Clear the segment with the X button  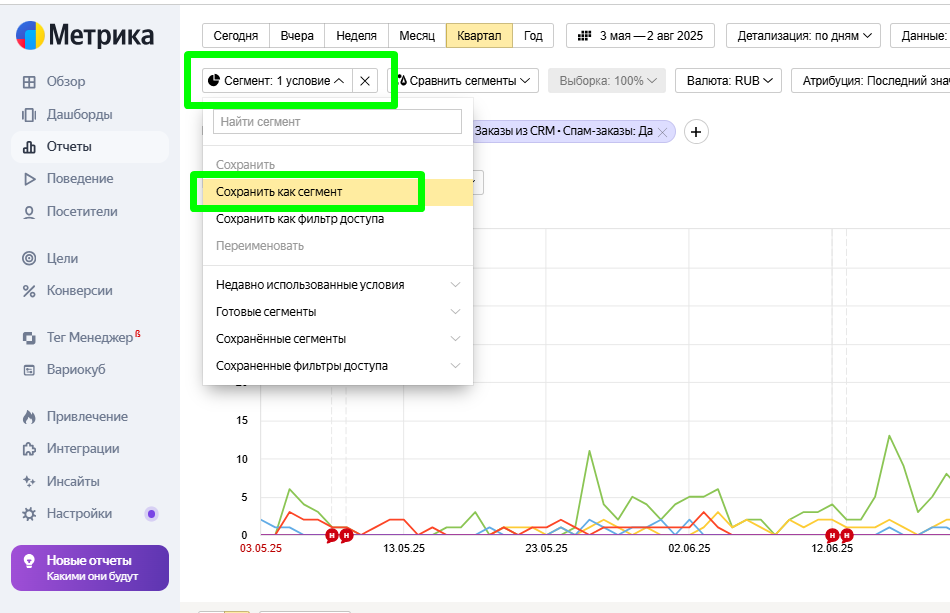click(x=365, y=81)
